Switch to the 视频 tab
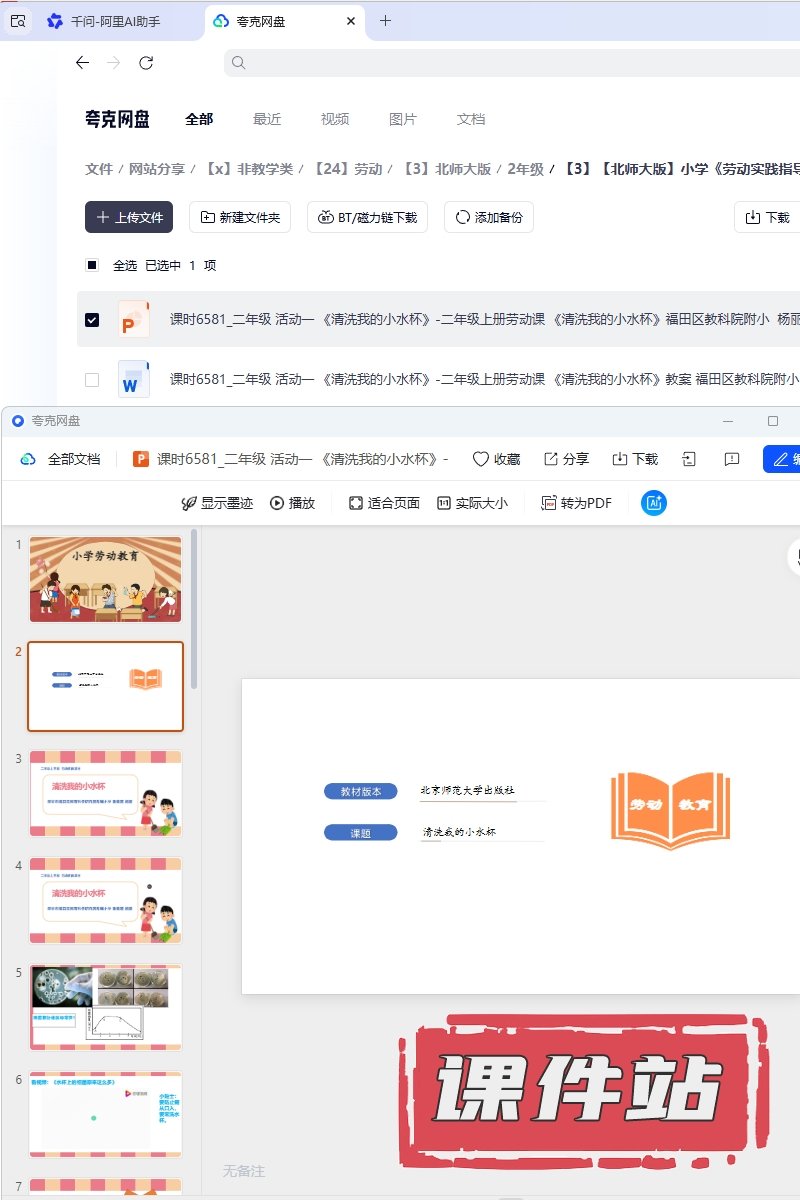The height and width of the screenshot is (1200, 800). coord(335,119)
